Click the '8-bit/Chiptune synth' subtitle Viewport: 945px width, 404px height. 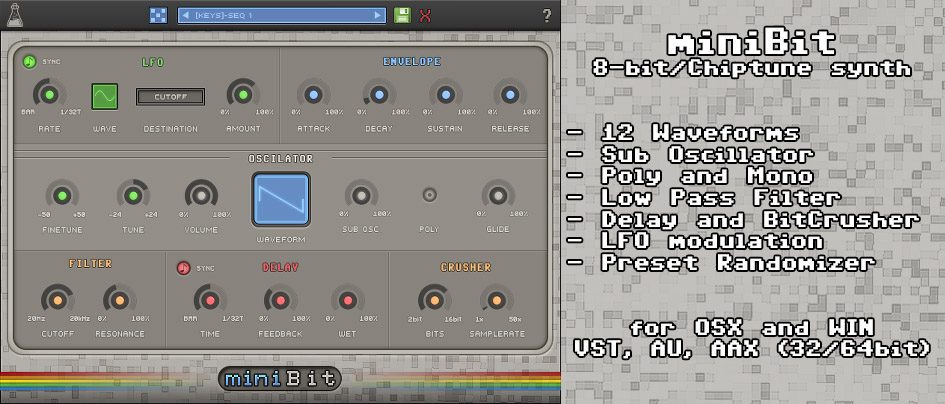pos(752,68)
